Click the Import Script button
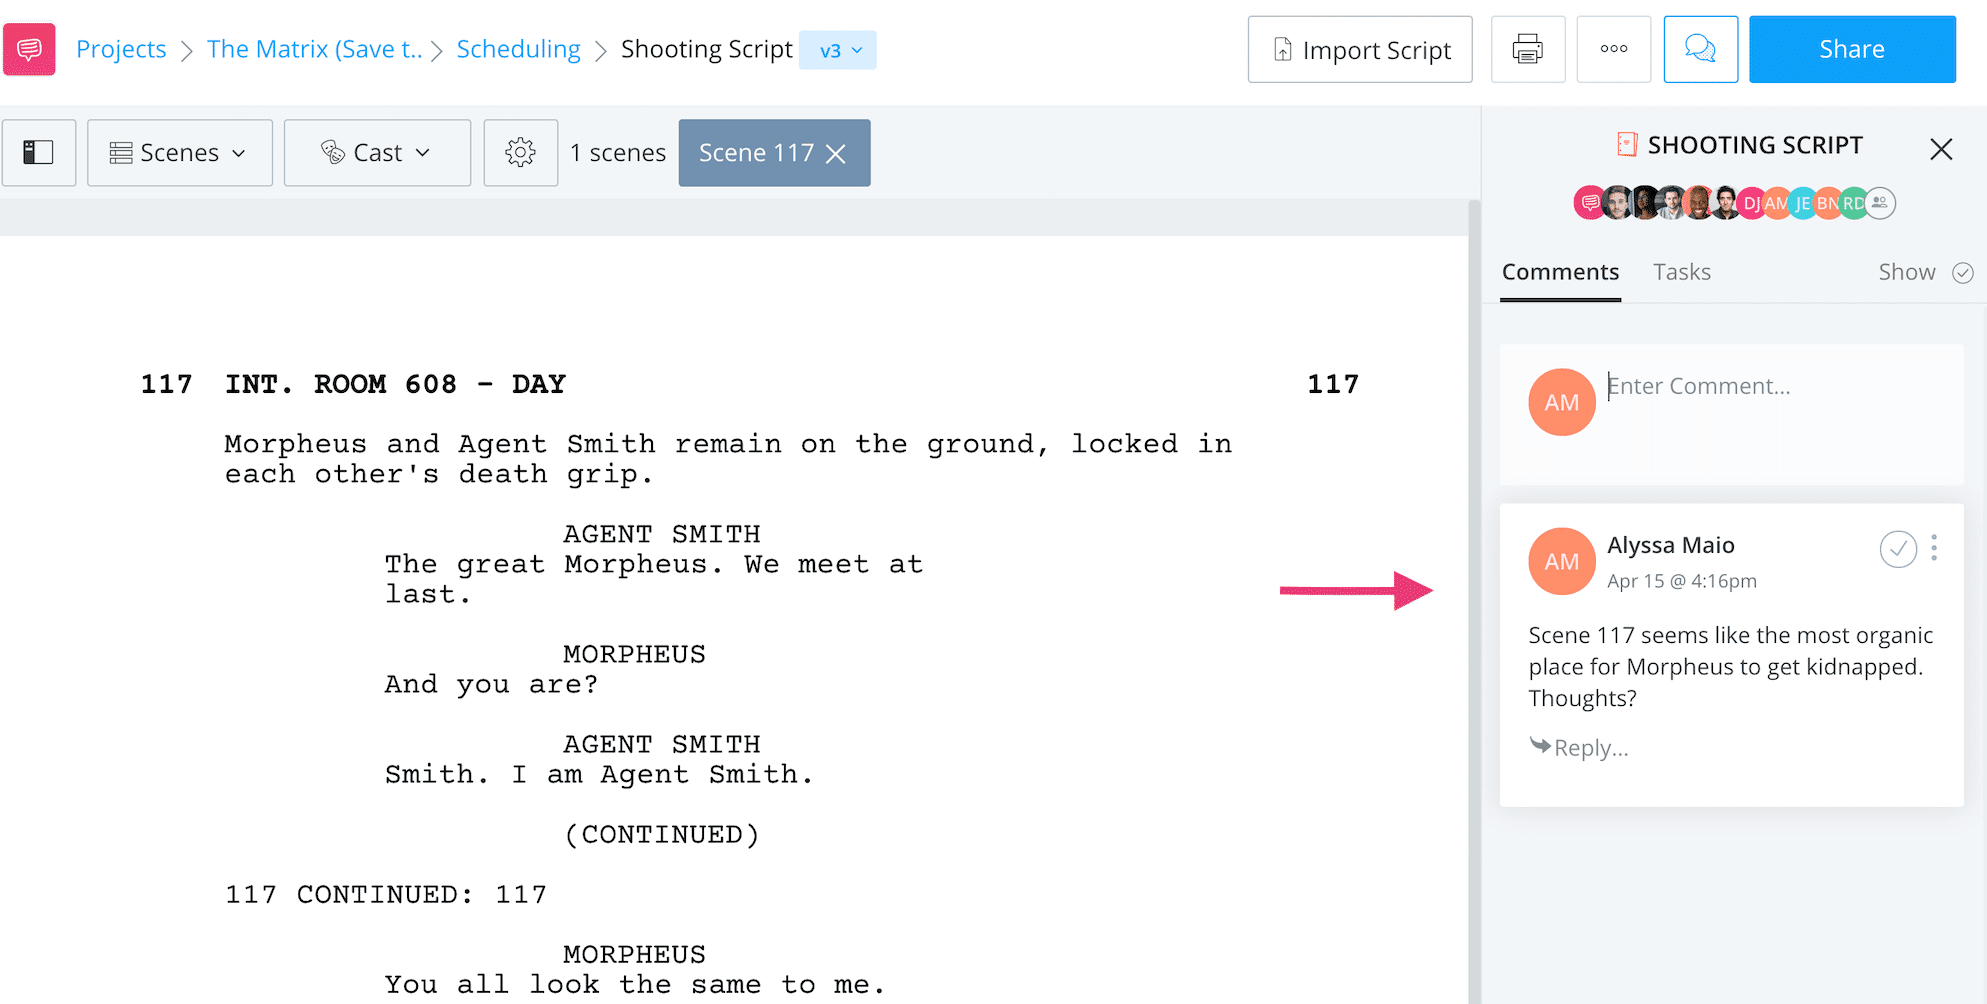The height and width of the screenshot is (1004, 1987). coord(1360,49)
